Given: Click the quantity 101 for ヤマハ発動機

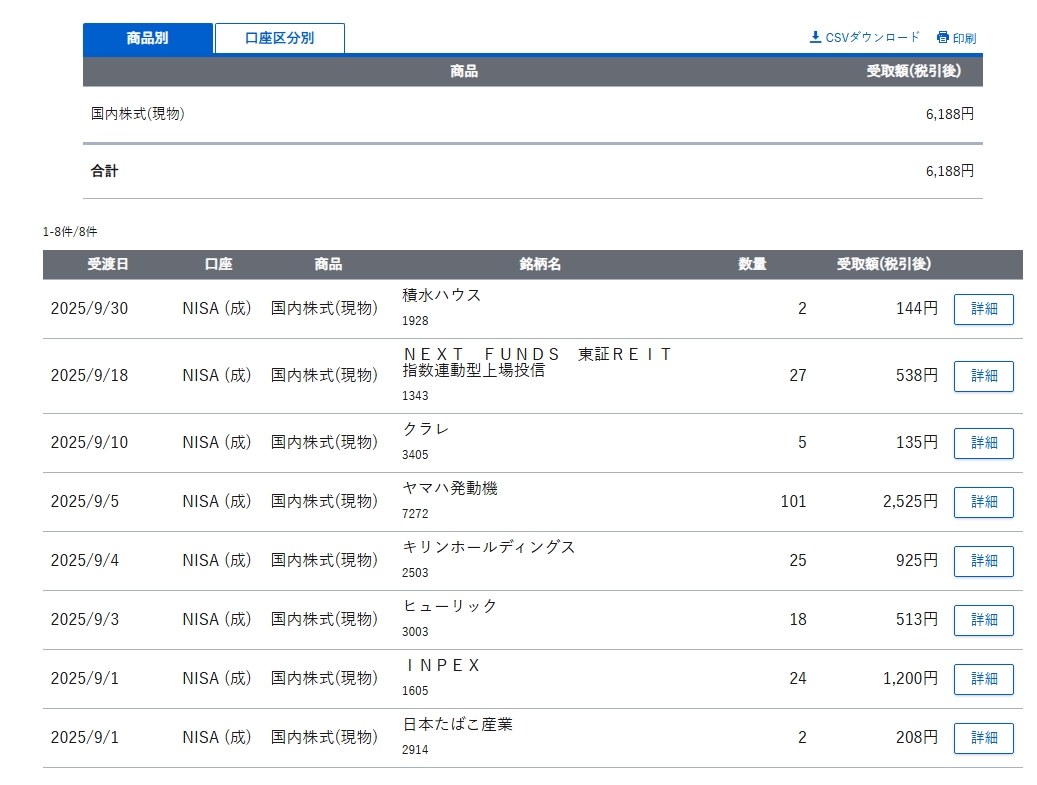Looking at the screenshot, I should click(x=793, y=501).
